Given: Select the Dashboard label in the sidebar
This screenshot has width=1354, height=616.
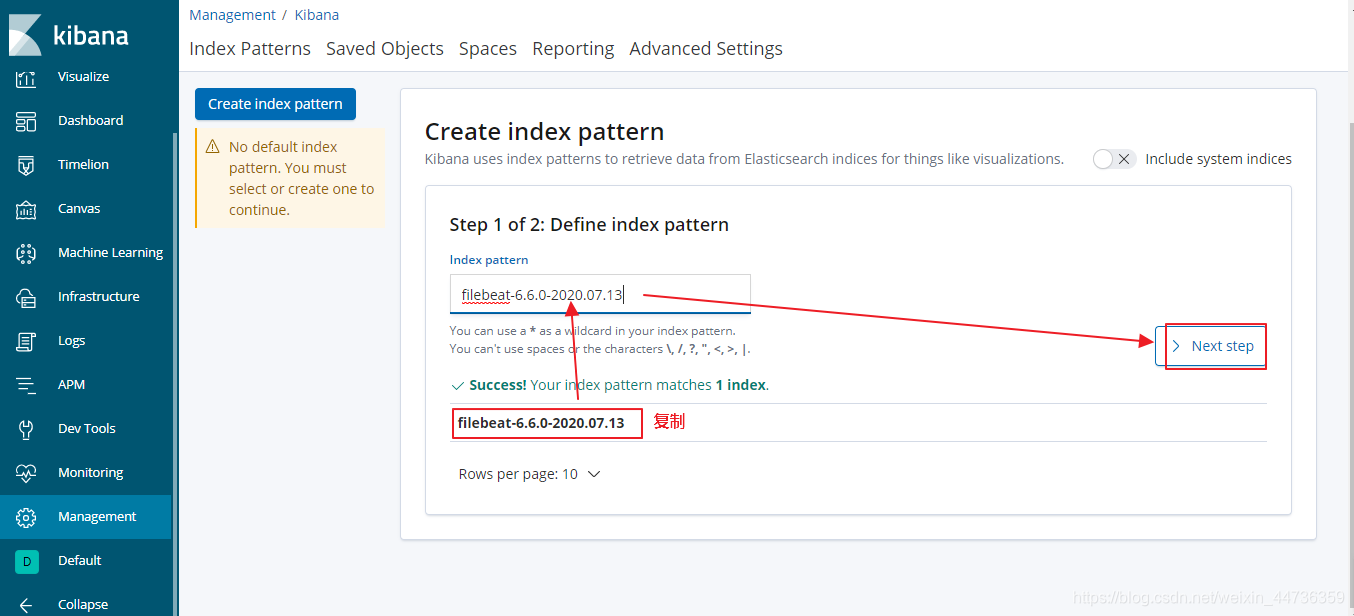Looking at the screenshot, I should coord(91,121).
